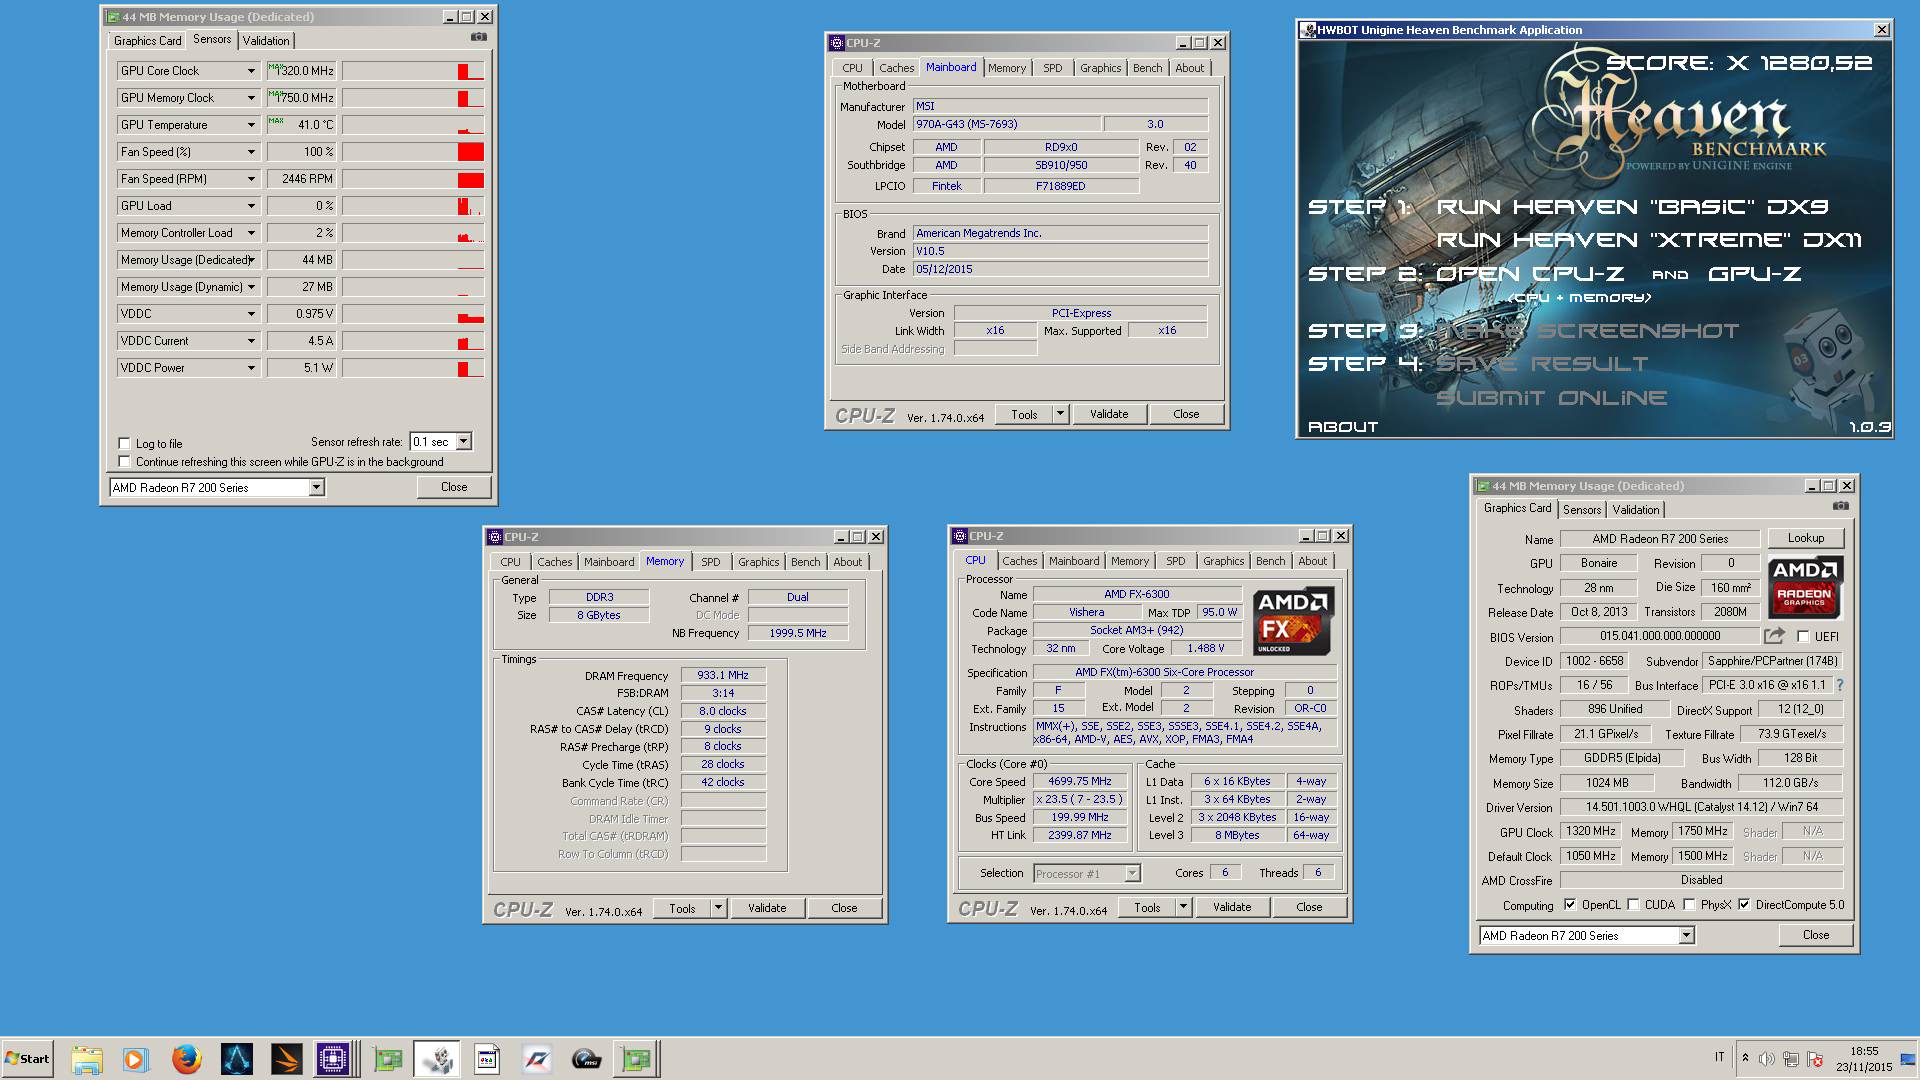Switch to CPU-Z via its purple taskbar icon
Screen dimensions: 1920x1080
[334, 1059]
